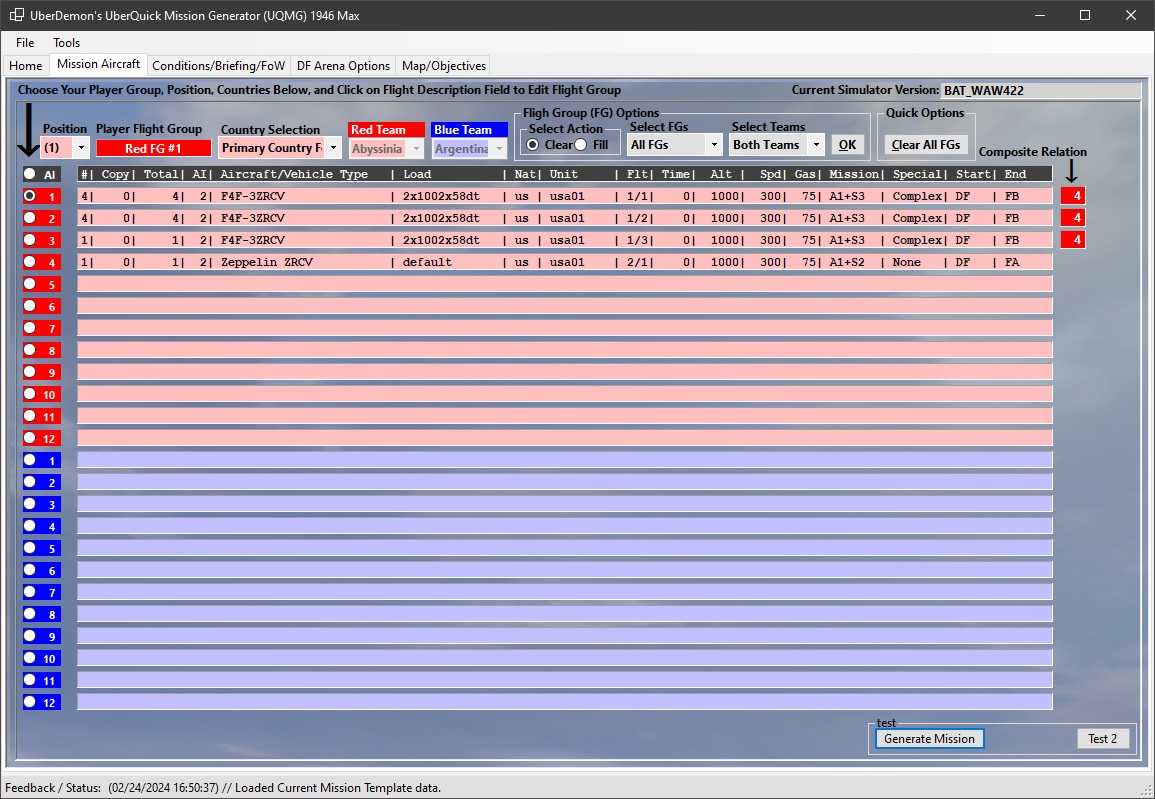Select Red flight group 4 radio button
The image size is (1155, 799).
[x=29, y=261]
